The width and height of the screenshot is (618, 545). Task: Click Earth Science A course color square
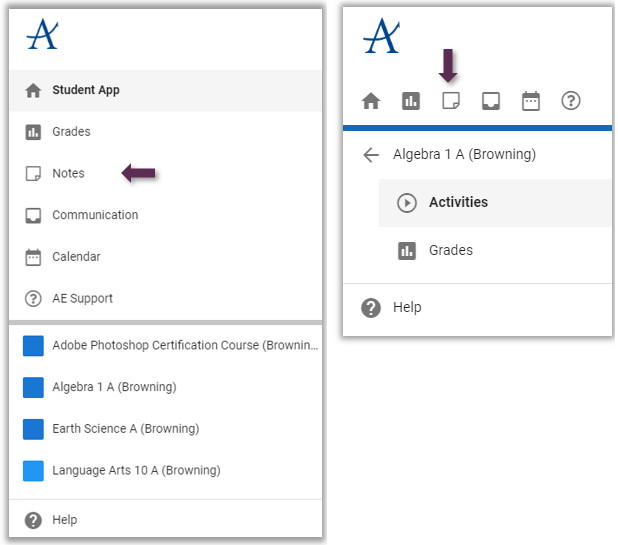click(x=34, y=429)
